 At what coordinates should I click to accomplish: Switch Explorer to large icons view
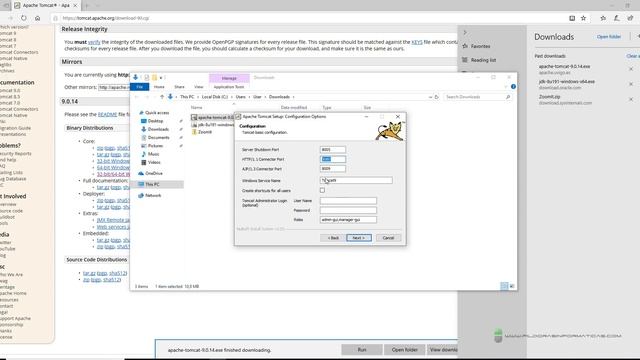pyautogui.click(x=512, y=286)
